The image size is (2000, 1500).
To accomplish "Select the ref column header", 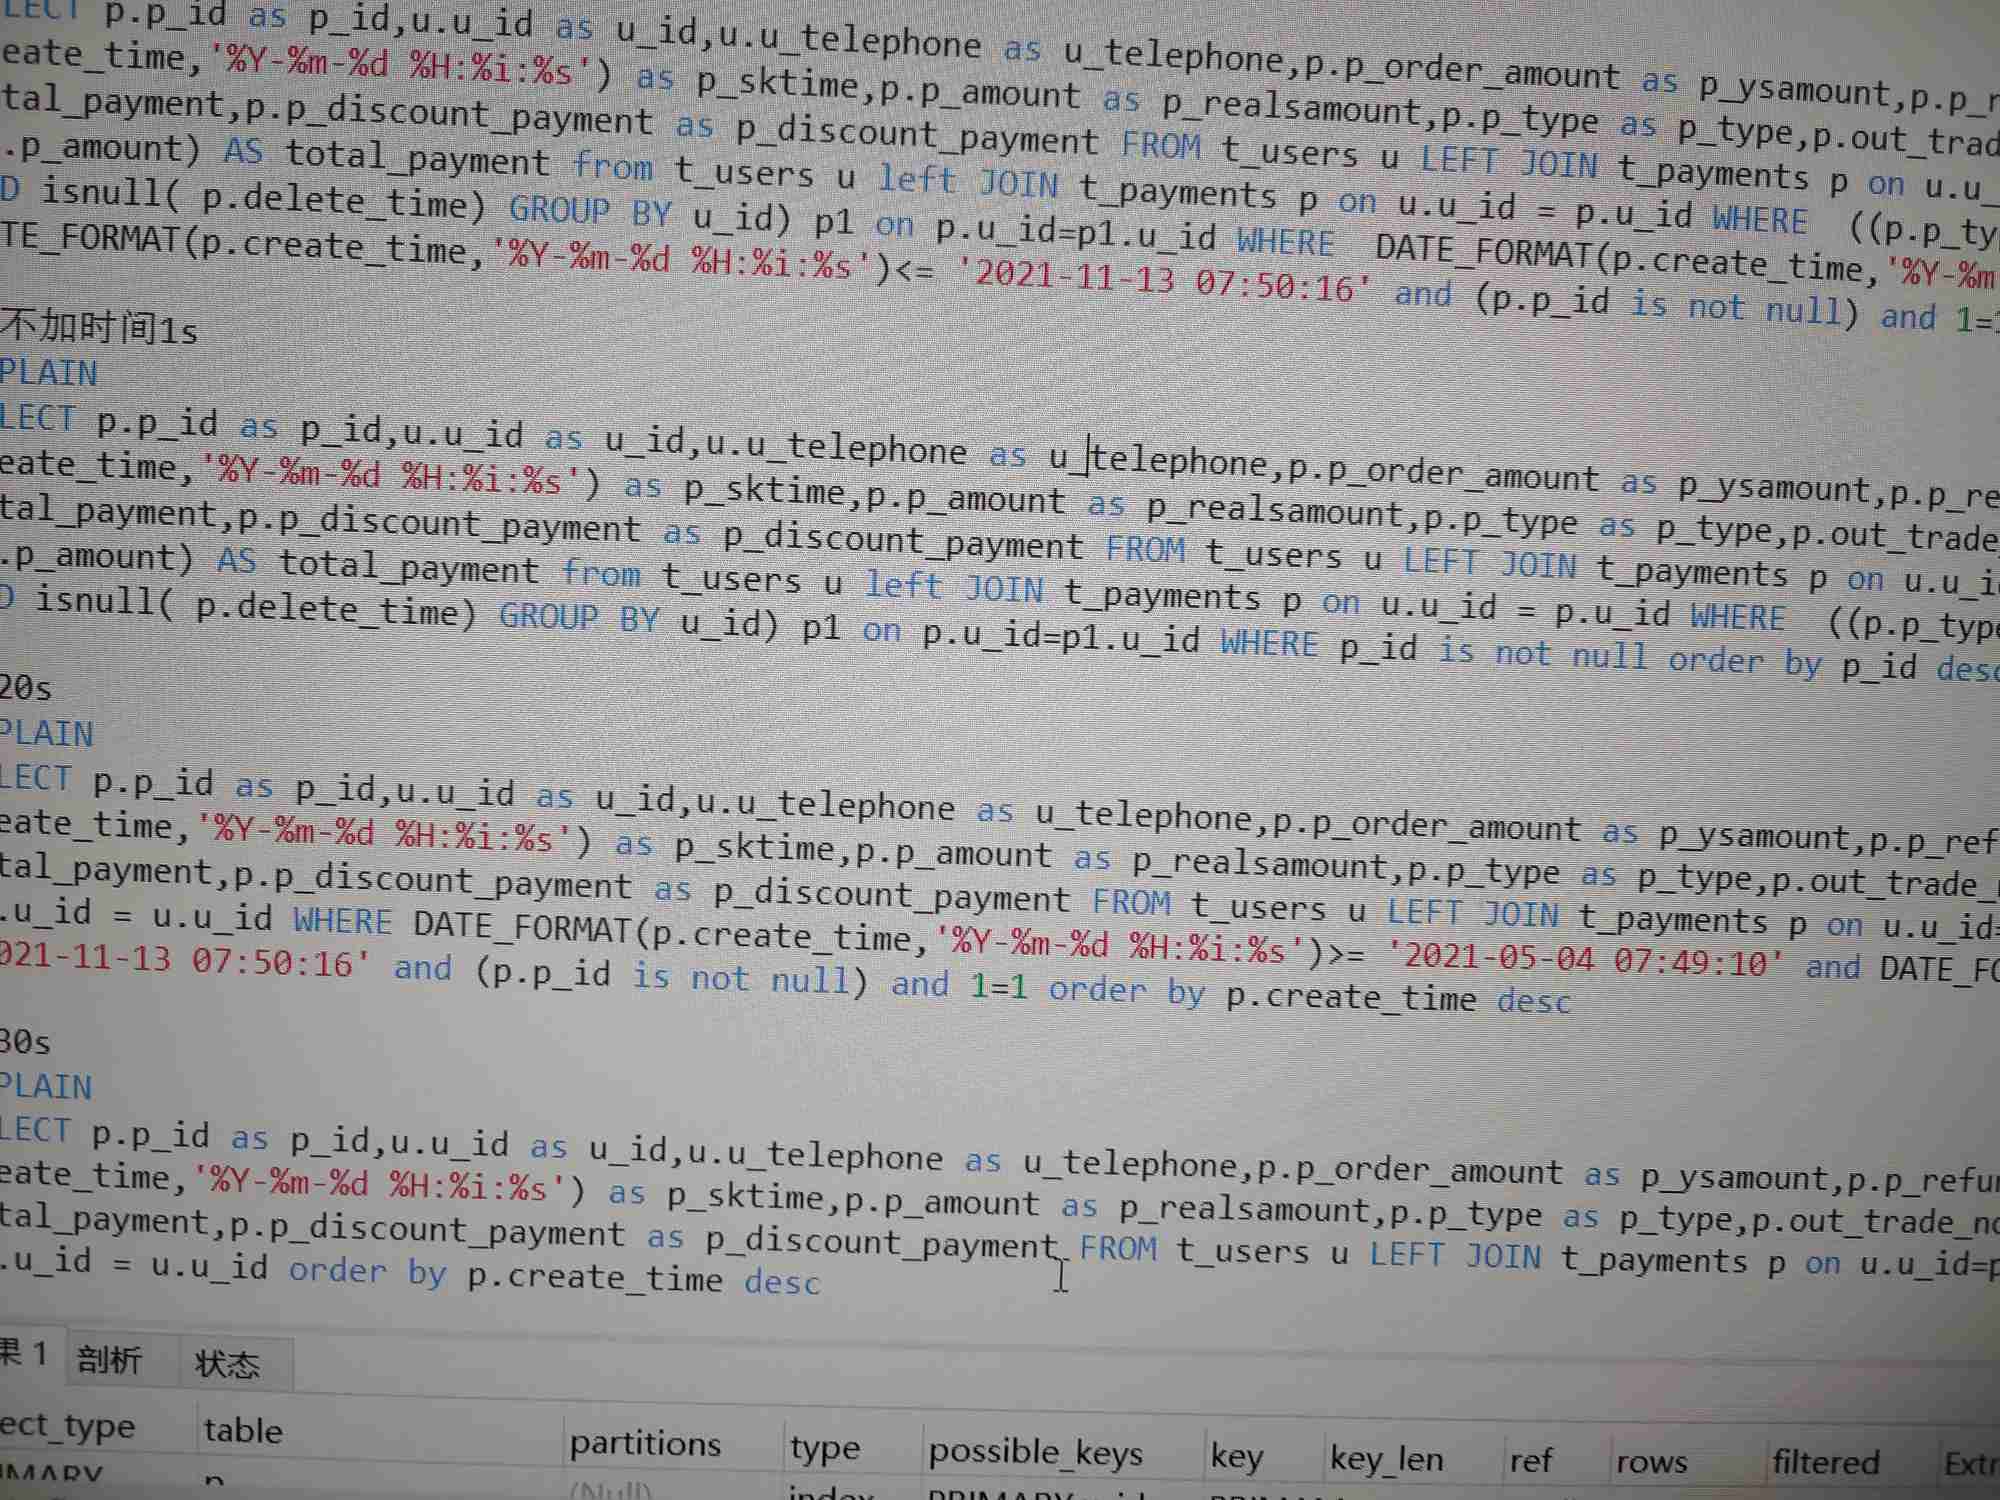I will click(1530, 1461).
